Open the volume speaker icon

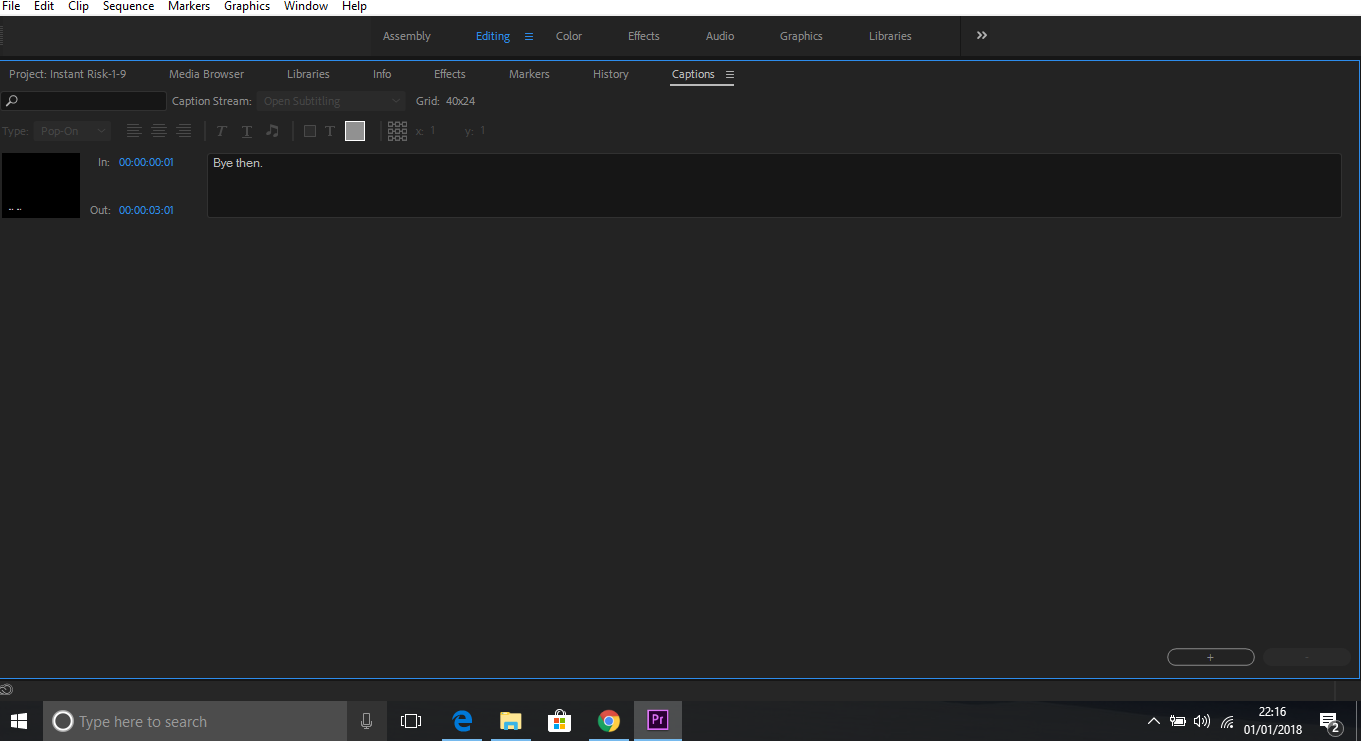[1202, 721]
